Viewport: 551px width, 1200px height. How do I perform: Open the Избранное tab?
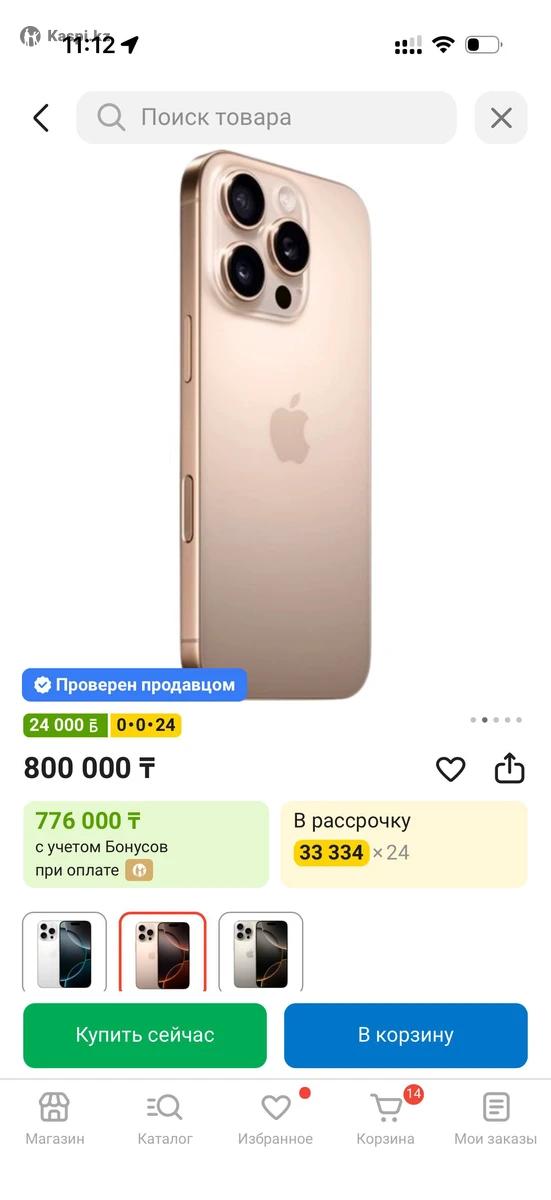tap(275, 1119)
